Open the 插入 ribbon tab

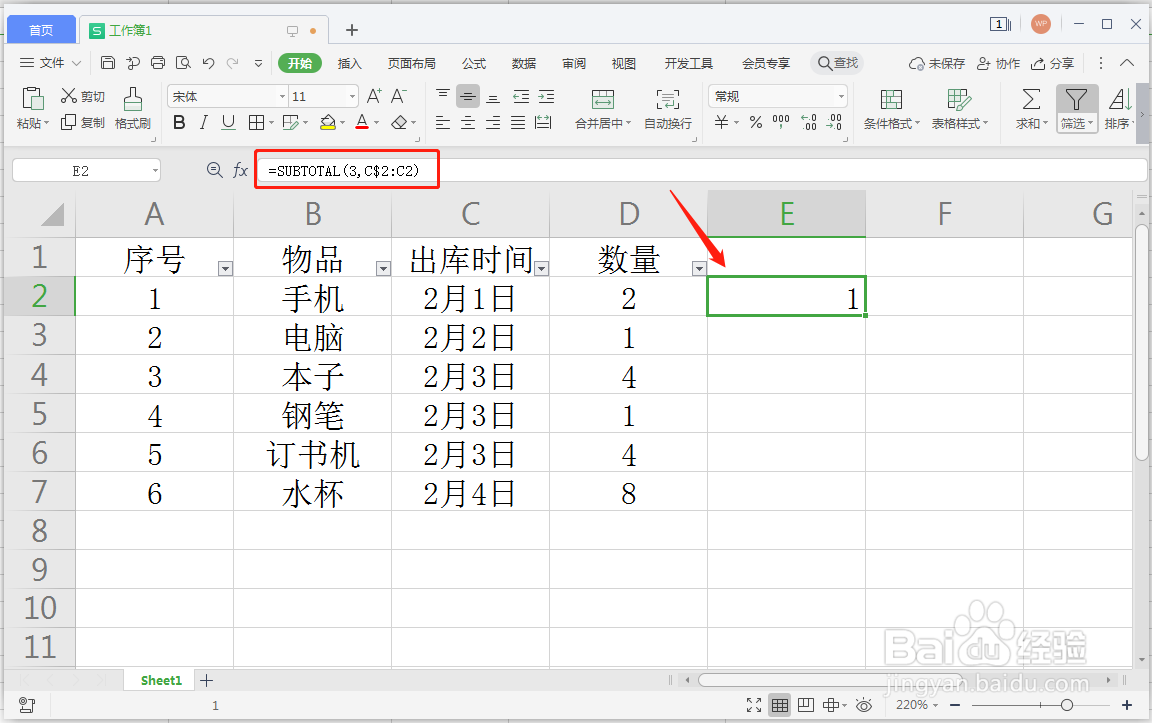click(x=349, y=62)
